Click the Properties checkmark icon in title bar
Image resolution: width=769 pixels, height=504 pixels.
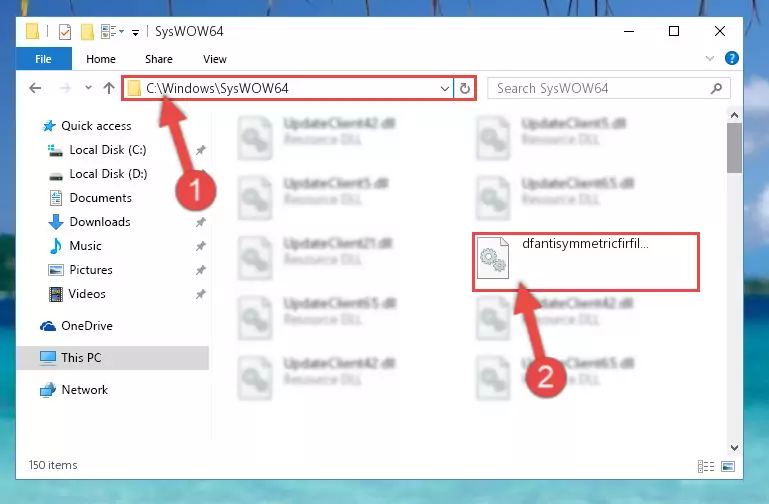(x=65, y=32)
